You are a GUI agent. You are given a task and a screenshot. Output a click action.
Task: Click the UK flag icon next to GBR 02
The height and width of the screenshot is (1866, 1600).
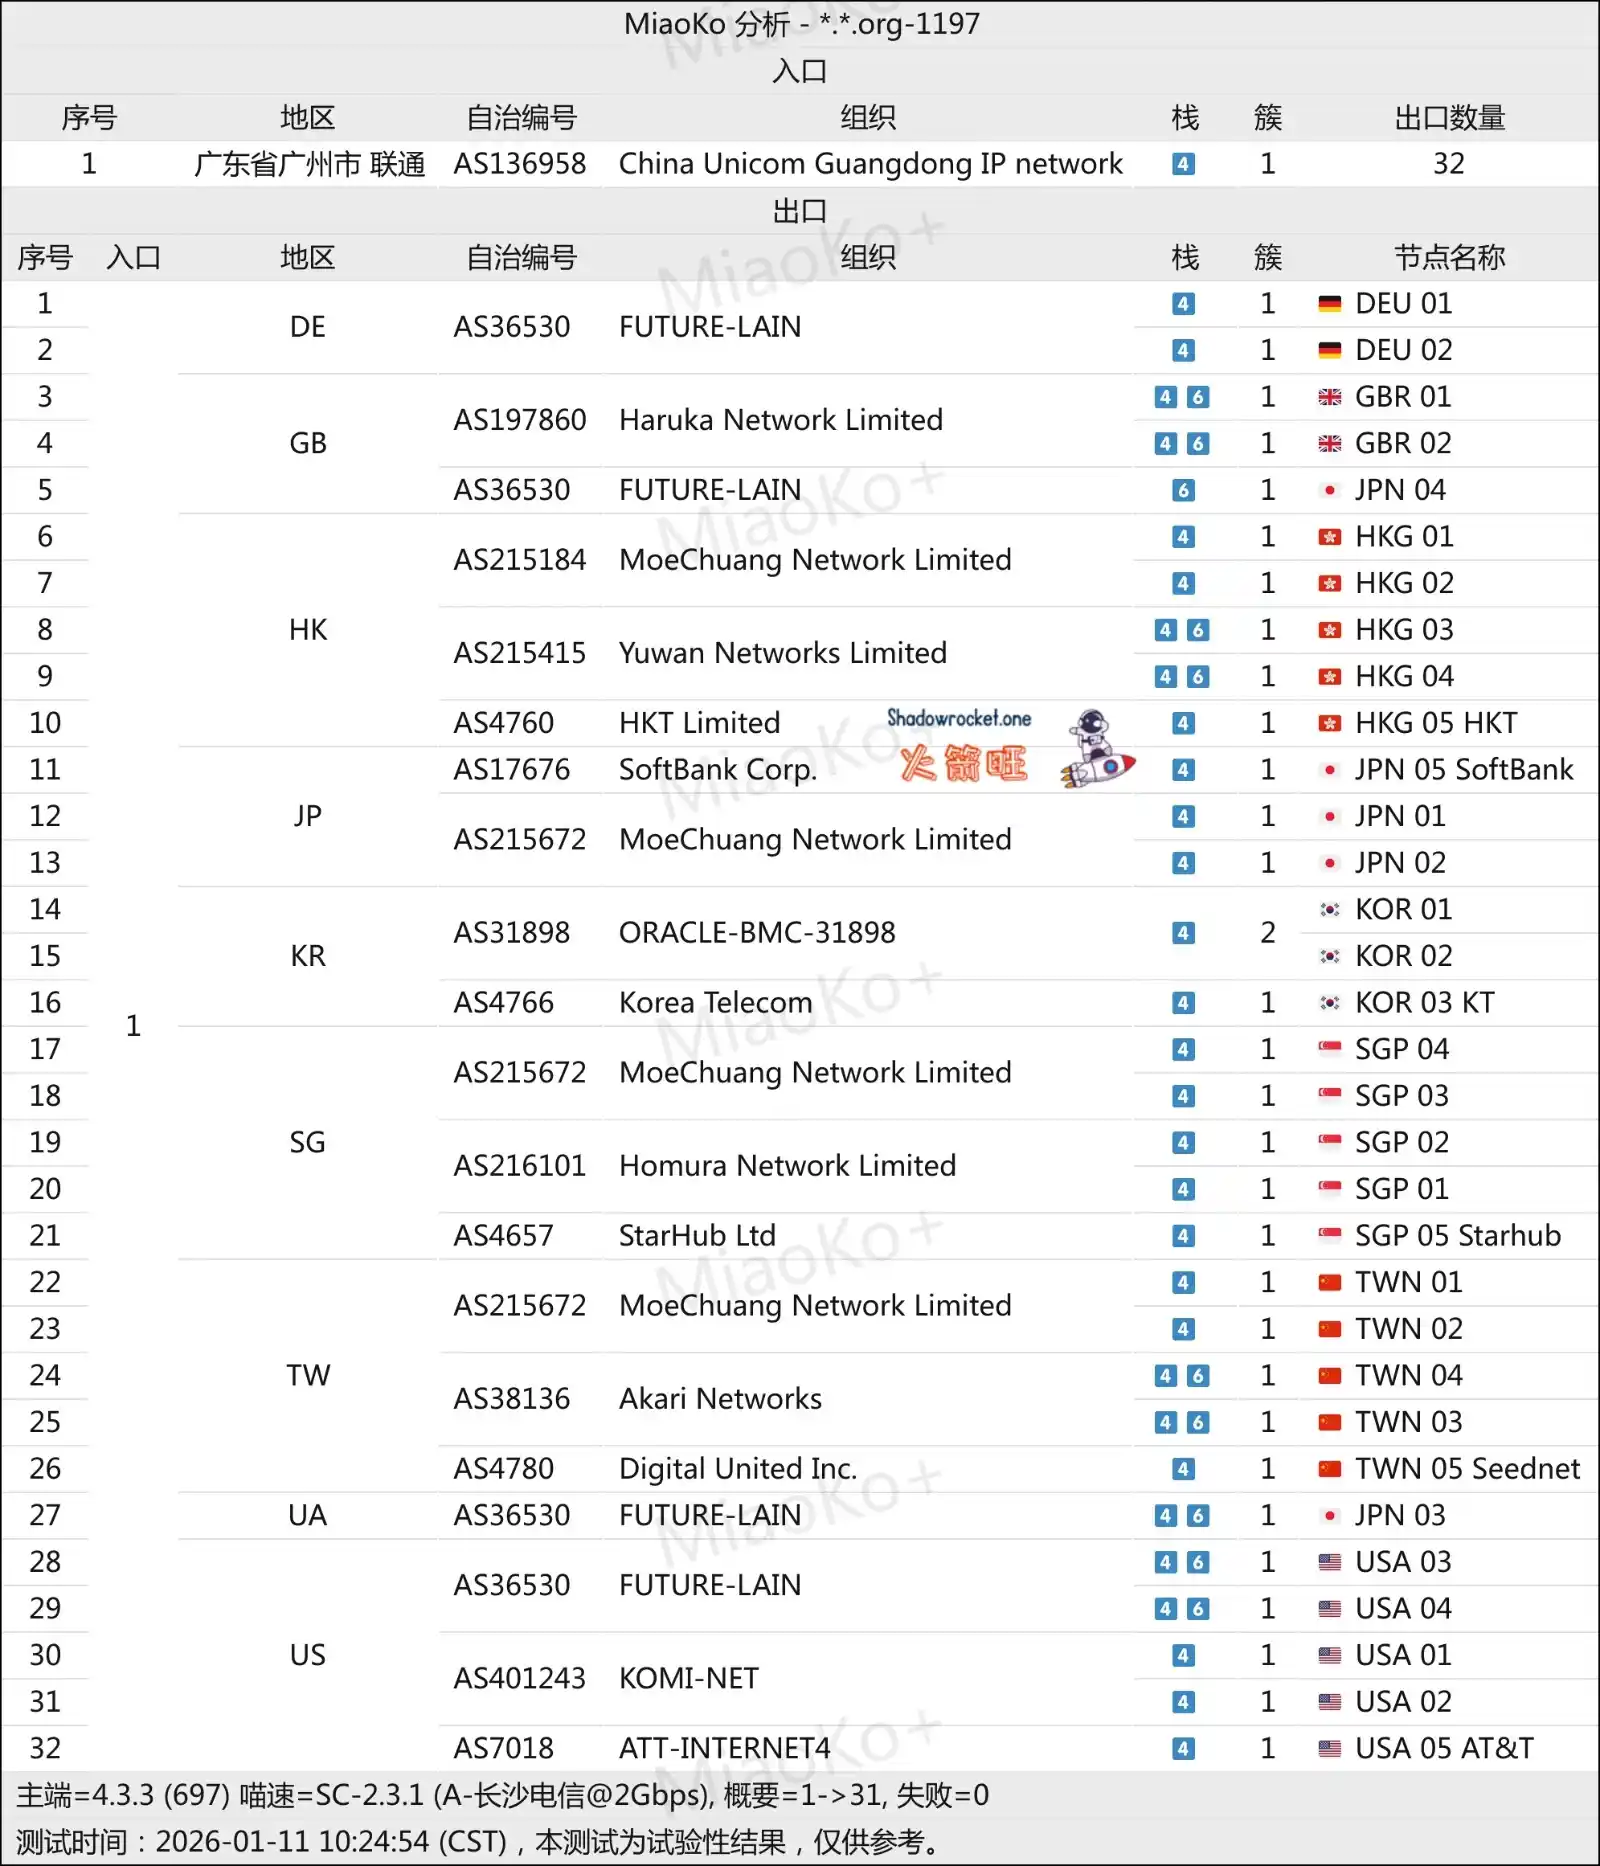coord(1330,443)
